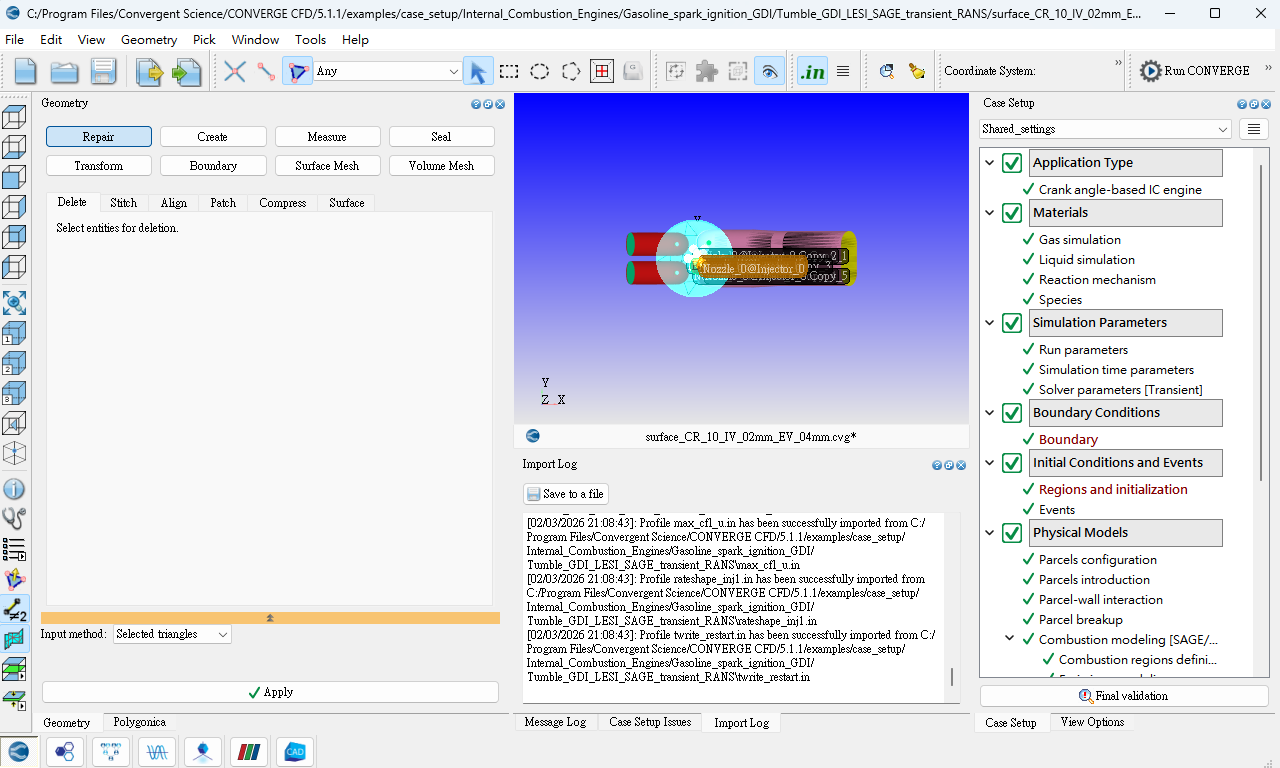This screenshot has width=1280, height=768.
Task: Open the Pick menu
Action: click(204, 39)
